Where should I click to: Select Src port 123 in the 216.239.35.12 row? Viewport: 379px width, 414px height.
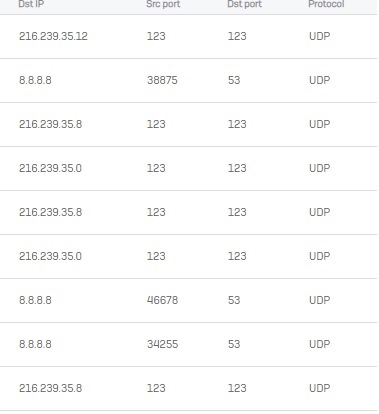(x=156, y=36)
